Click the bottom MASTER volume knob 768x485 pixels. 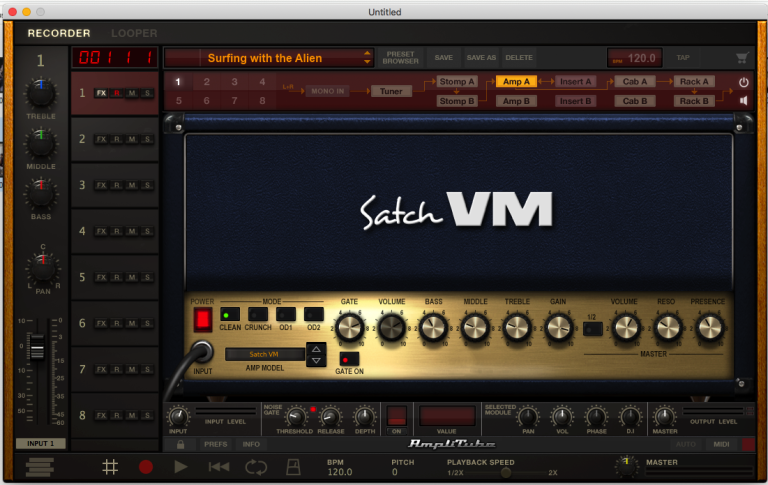tap(626, 466)
